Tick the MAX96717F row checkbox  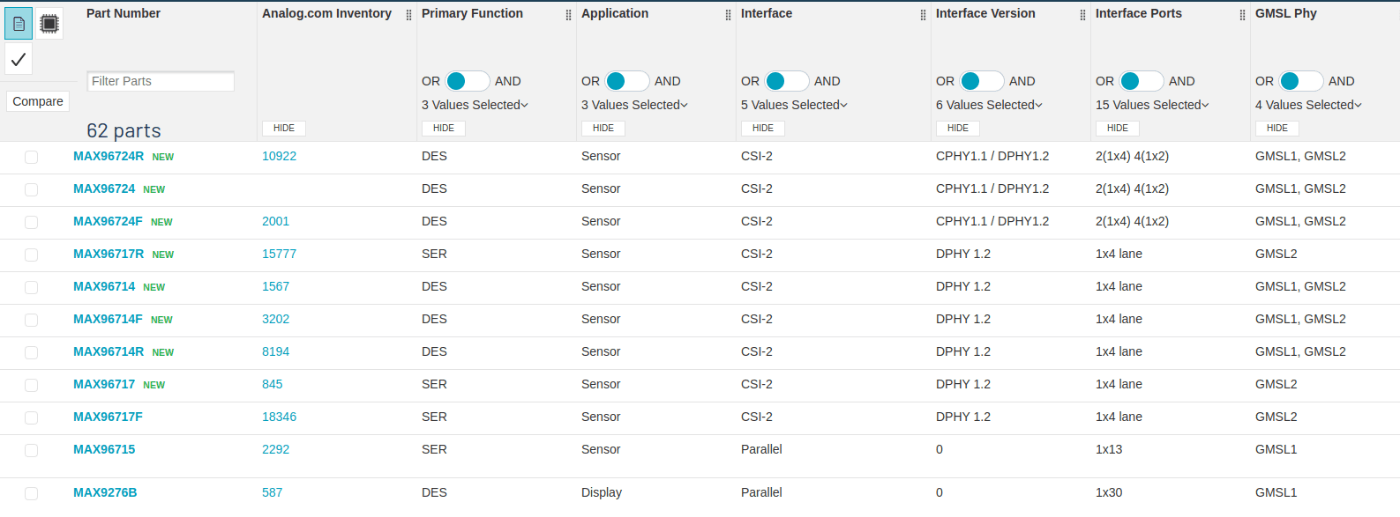pos(31,418)
